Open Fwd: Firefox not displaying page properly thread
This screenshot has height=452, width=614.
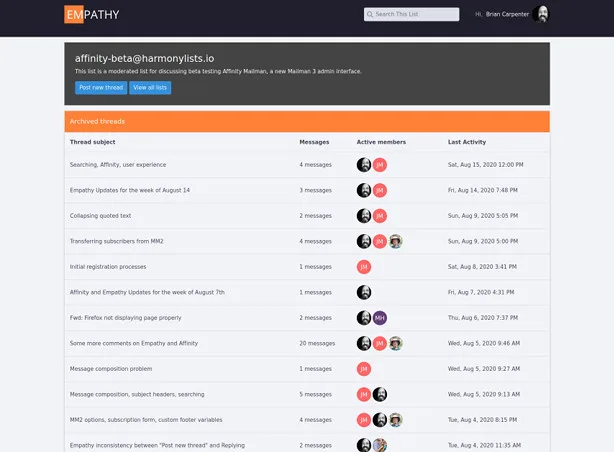125,317
